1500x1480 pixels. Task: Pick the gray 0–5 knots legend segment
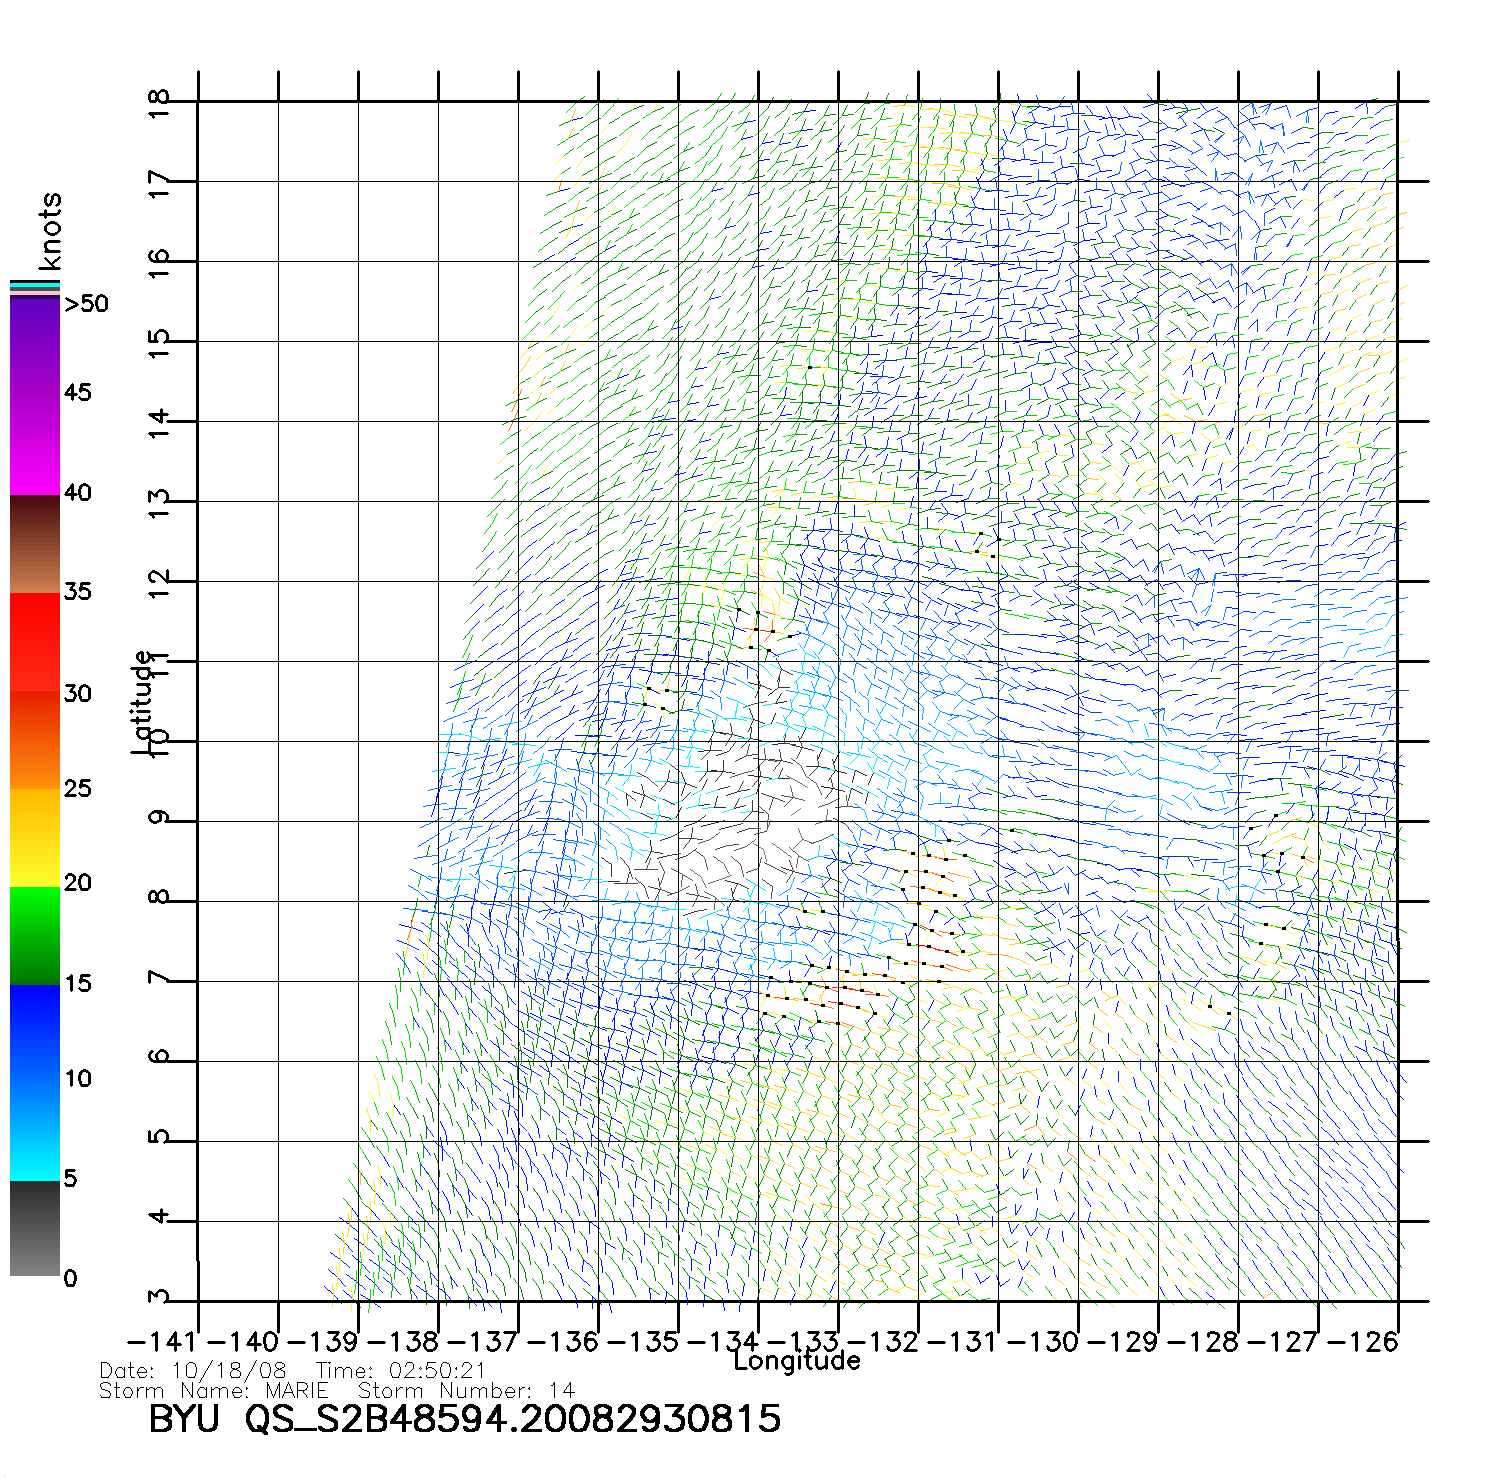click(34, 1228)
